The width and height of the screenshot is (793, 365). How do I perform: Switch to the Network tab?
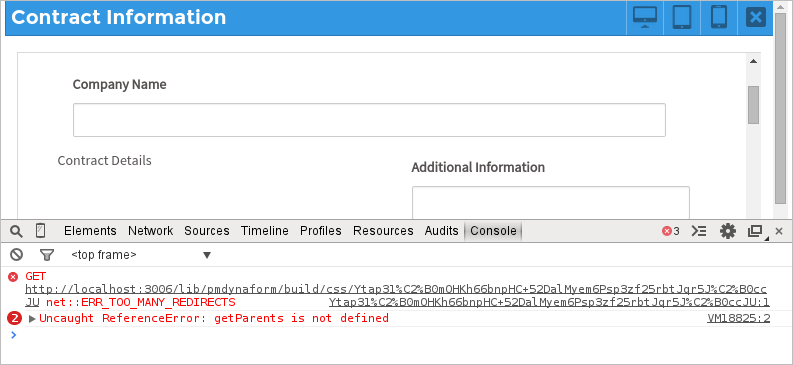click(150, 231)
